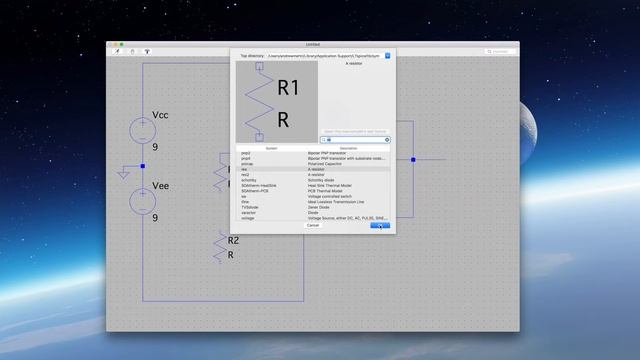The height and width of the screenshot is (360, 640).
Task: Select the varactor symbol row
Action: coord(313,213)
